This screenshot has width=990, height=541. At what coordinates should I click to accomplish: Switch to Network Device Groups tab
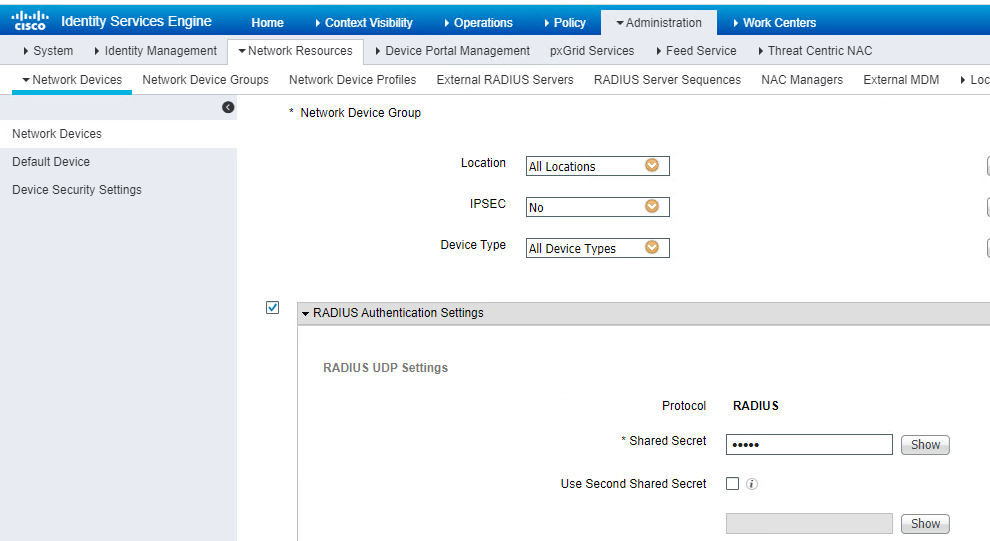pos(205,80)
